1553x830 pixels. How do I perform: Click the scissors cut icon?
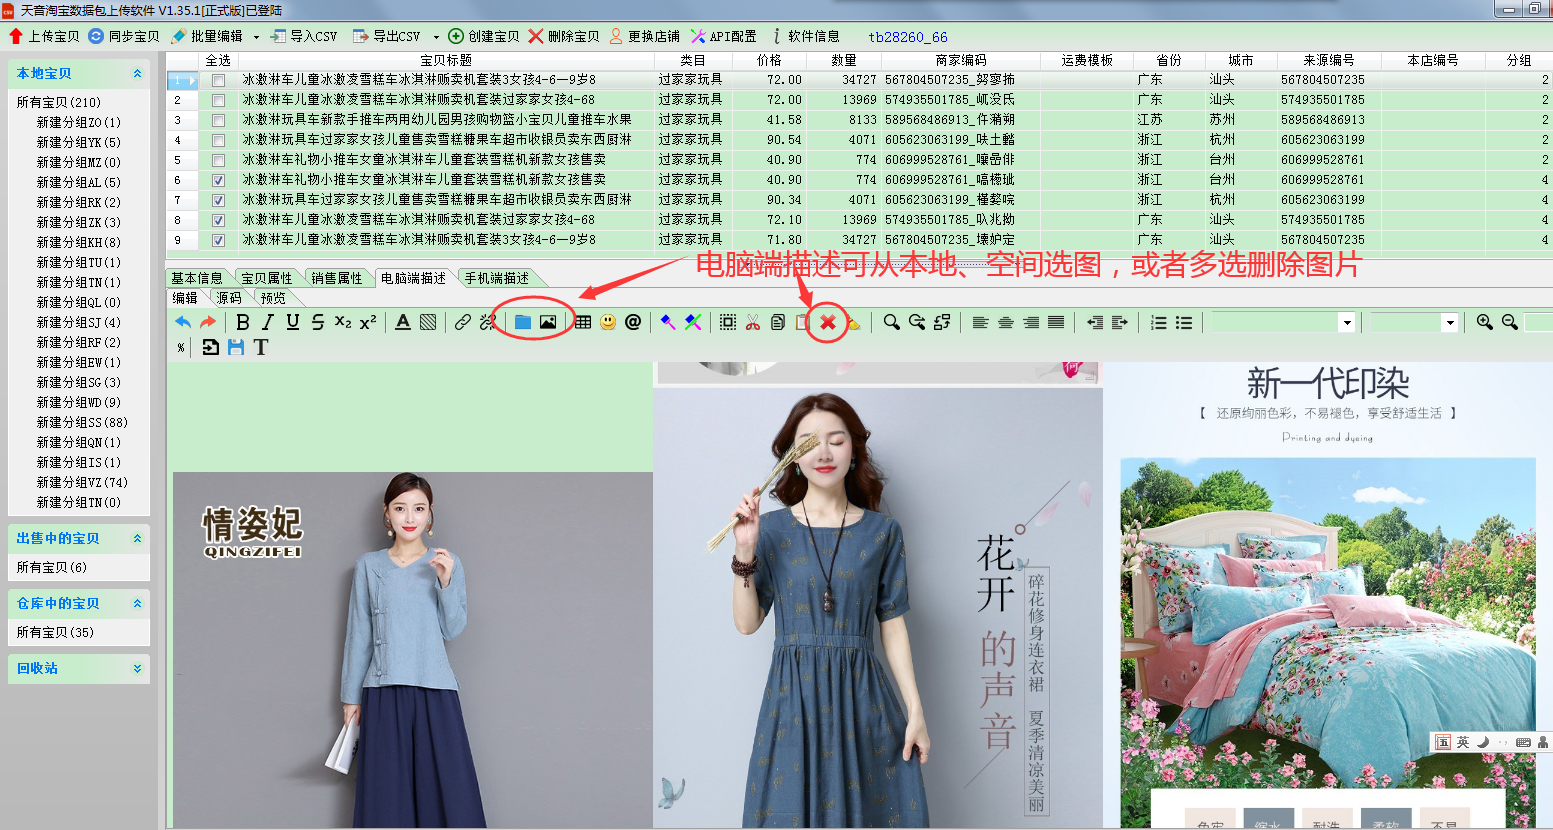(x=753, y=322)
